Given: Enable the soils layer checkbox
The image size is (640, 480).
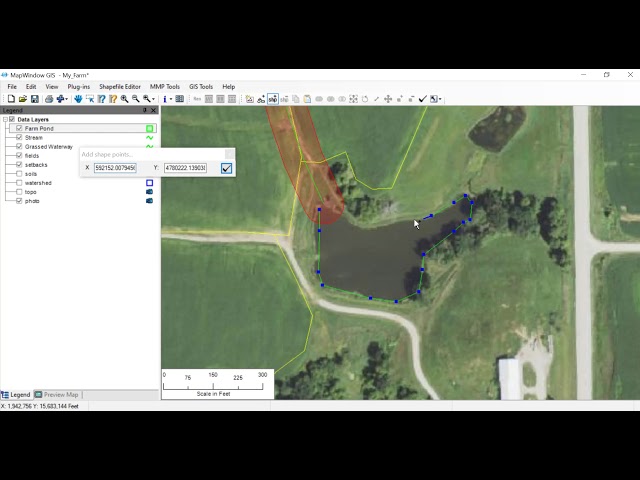Looking at the screenshot, I should [19, 173].
